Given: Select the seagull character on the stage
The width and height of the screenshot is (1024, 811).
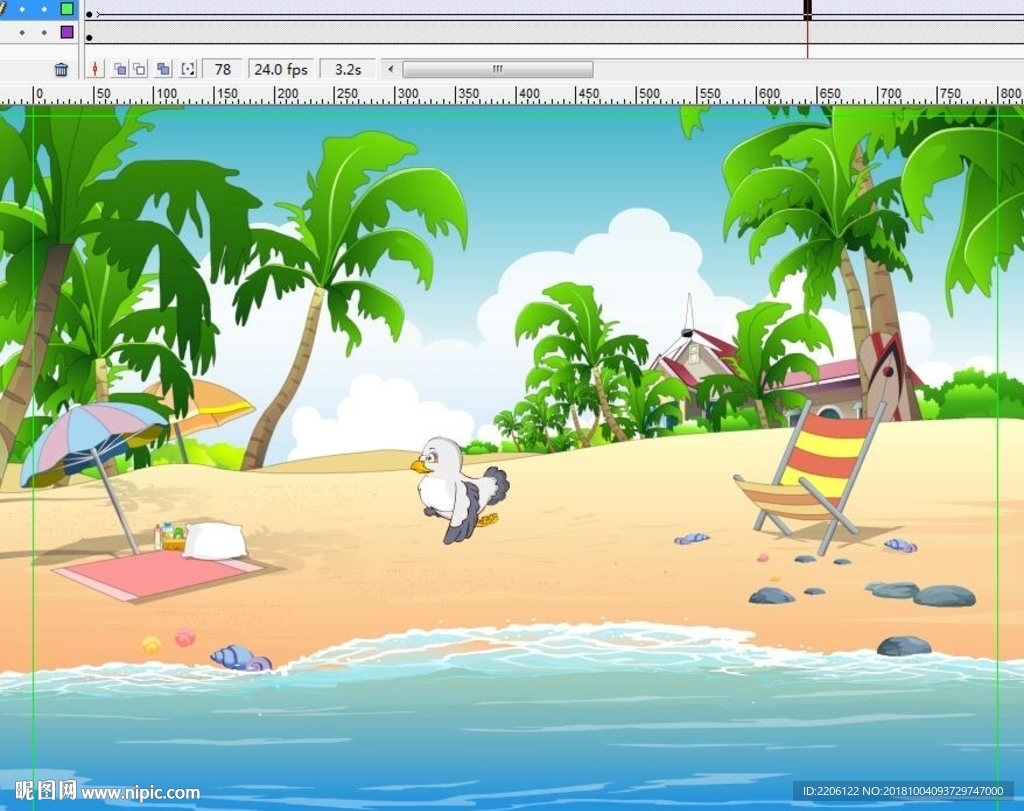Looking at the screenshot, I should pyautogui.click(x=456, y=490).
